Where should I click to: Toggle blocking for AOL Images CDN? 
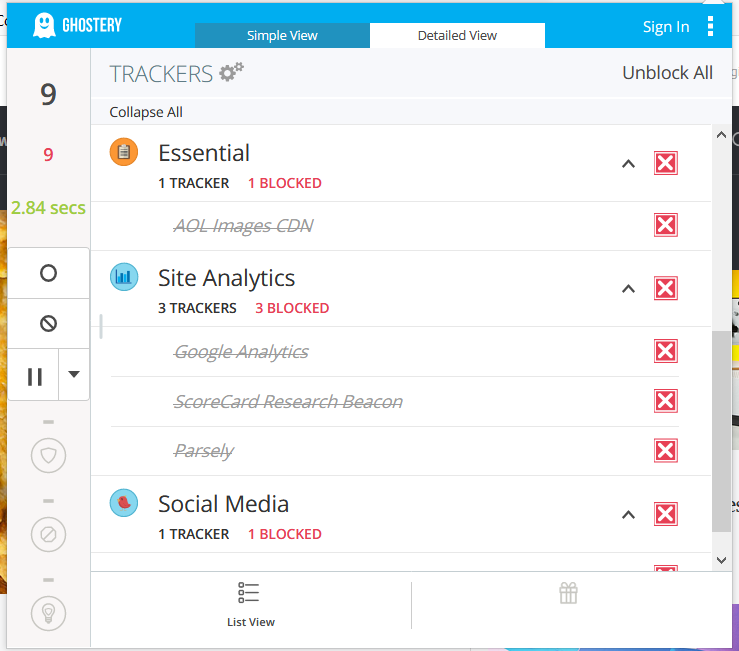(x=665, y=226)
